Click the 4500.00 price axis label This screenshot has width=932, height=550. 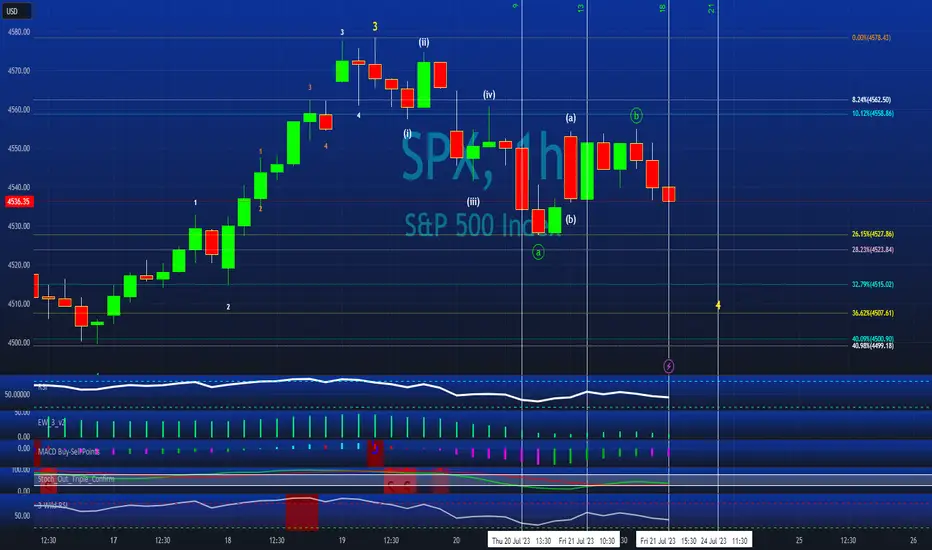tap(18, 342)
